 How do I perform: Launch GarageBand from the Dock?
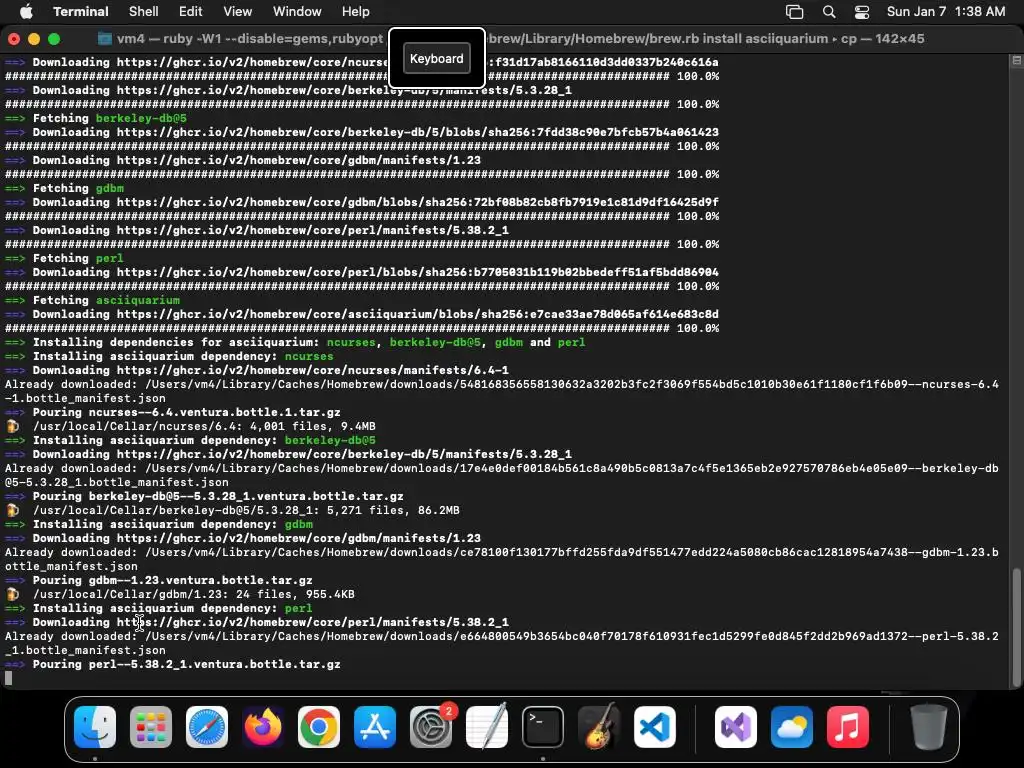coord(599,726)
